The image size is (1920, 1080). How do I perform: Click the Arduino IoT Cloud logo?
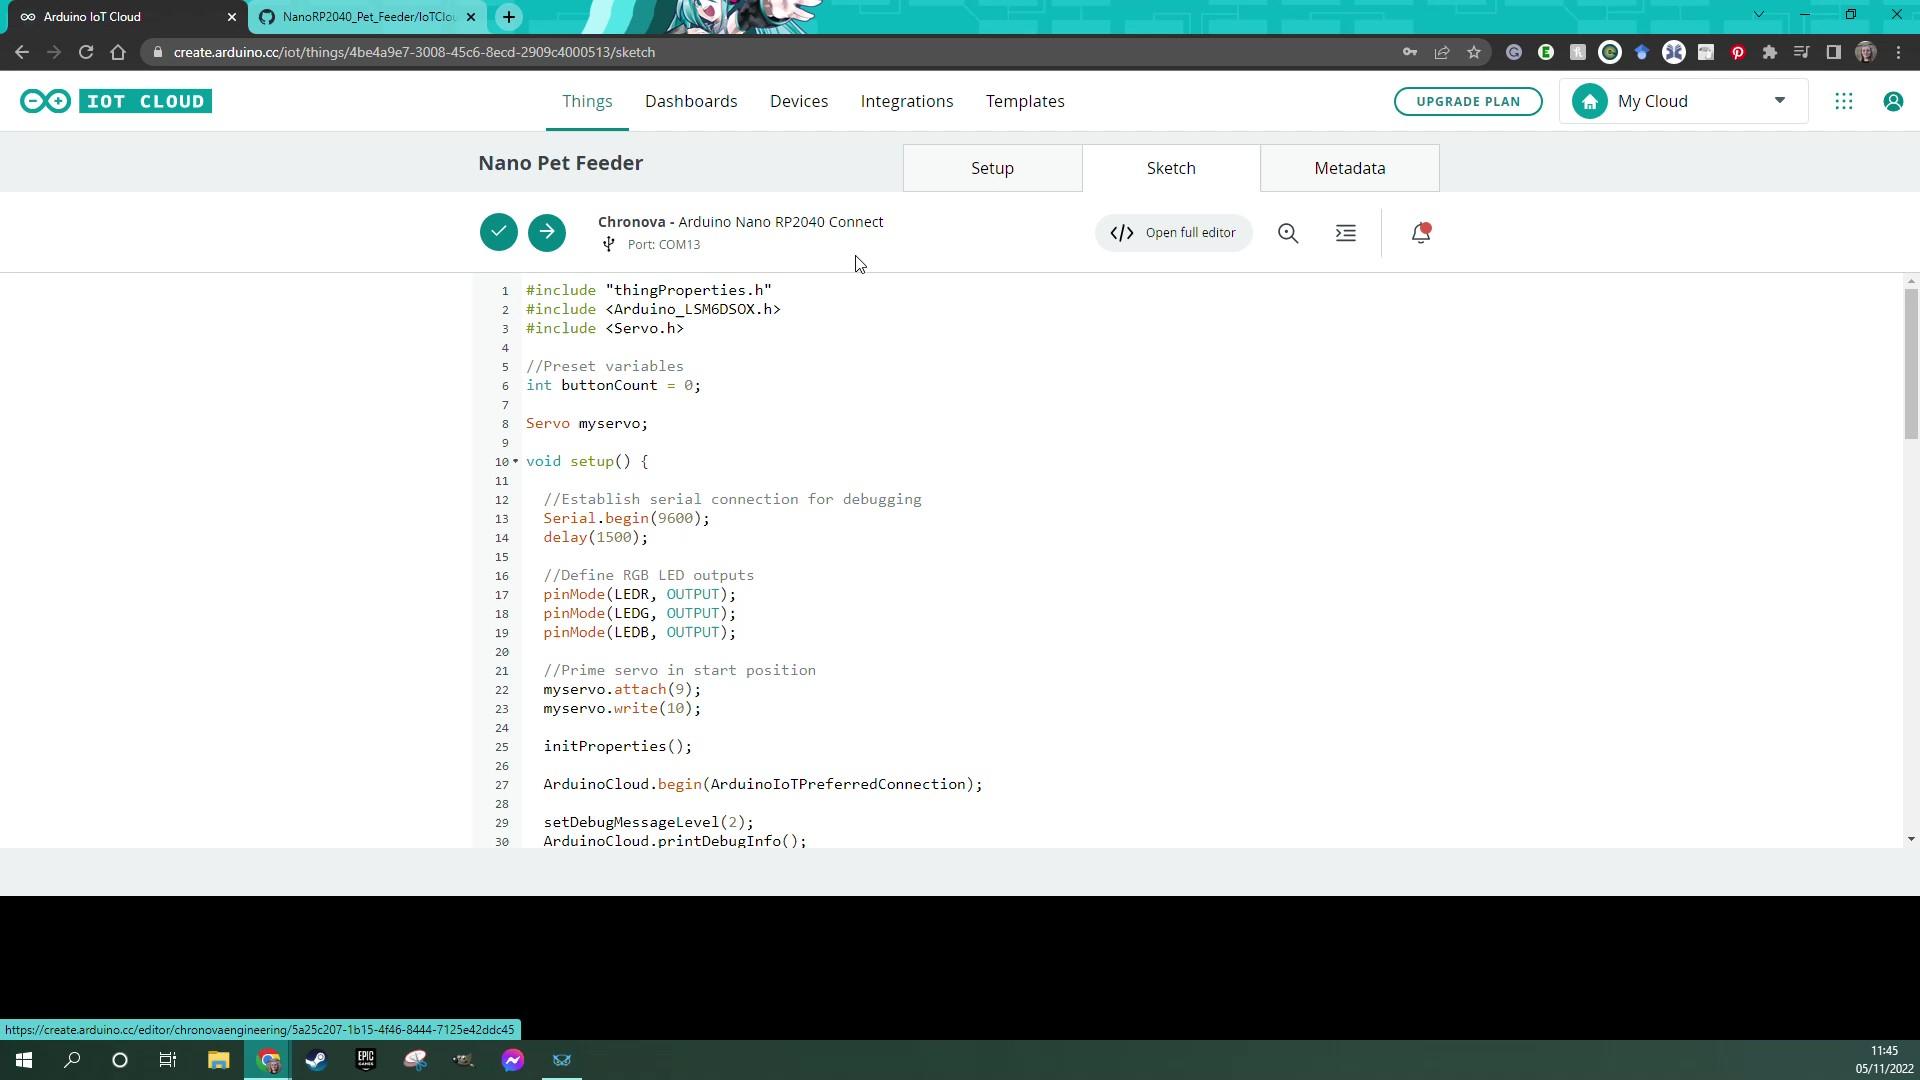pyautogui.click(x=116, y=101)
